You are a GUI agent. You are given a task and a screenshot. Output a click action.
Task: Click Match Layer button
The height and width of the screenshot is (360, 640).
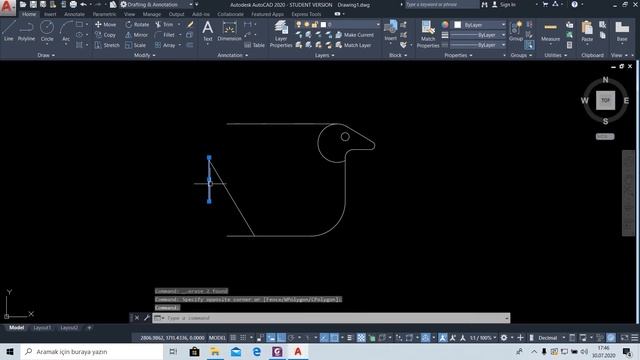pyautogui.click(x=353, y=45)
